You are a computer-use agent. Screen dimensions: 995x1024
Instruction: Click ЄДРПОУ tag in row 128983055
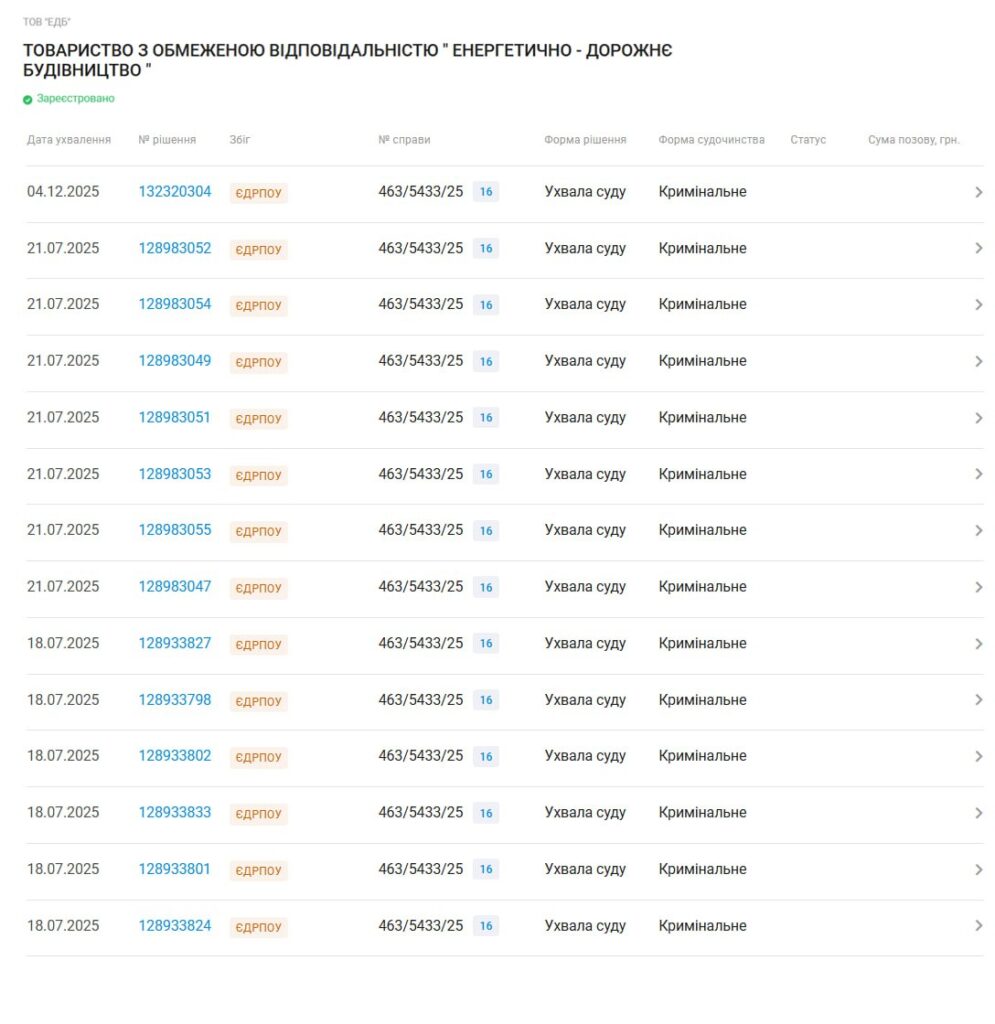(259, 532)
